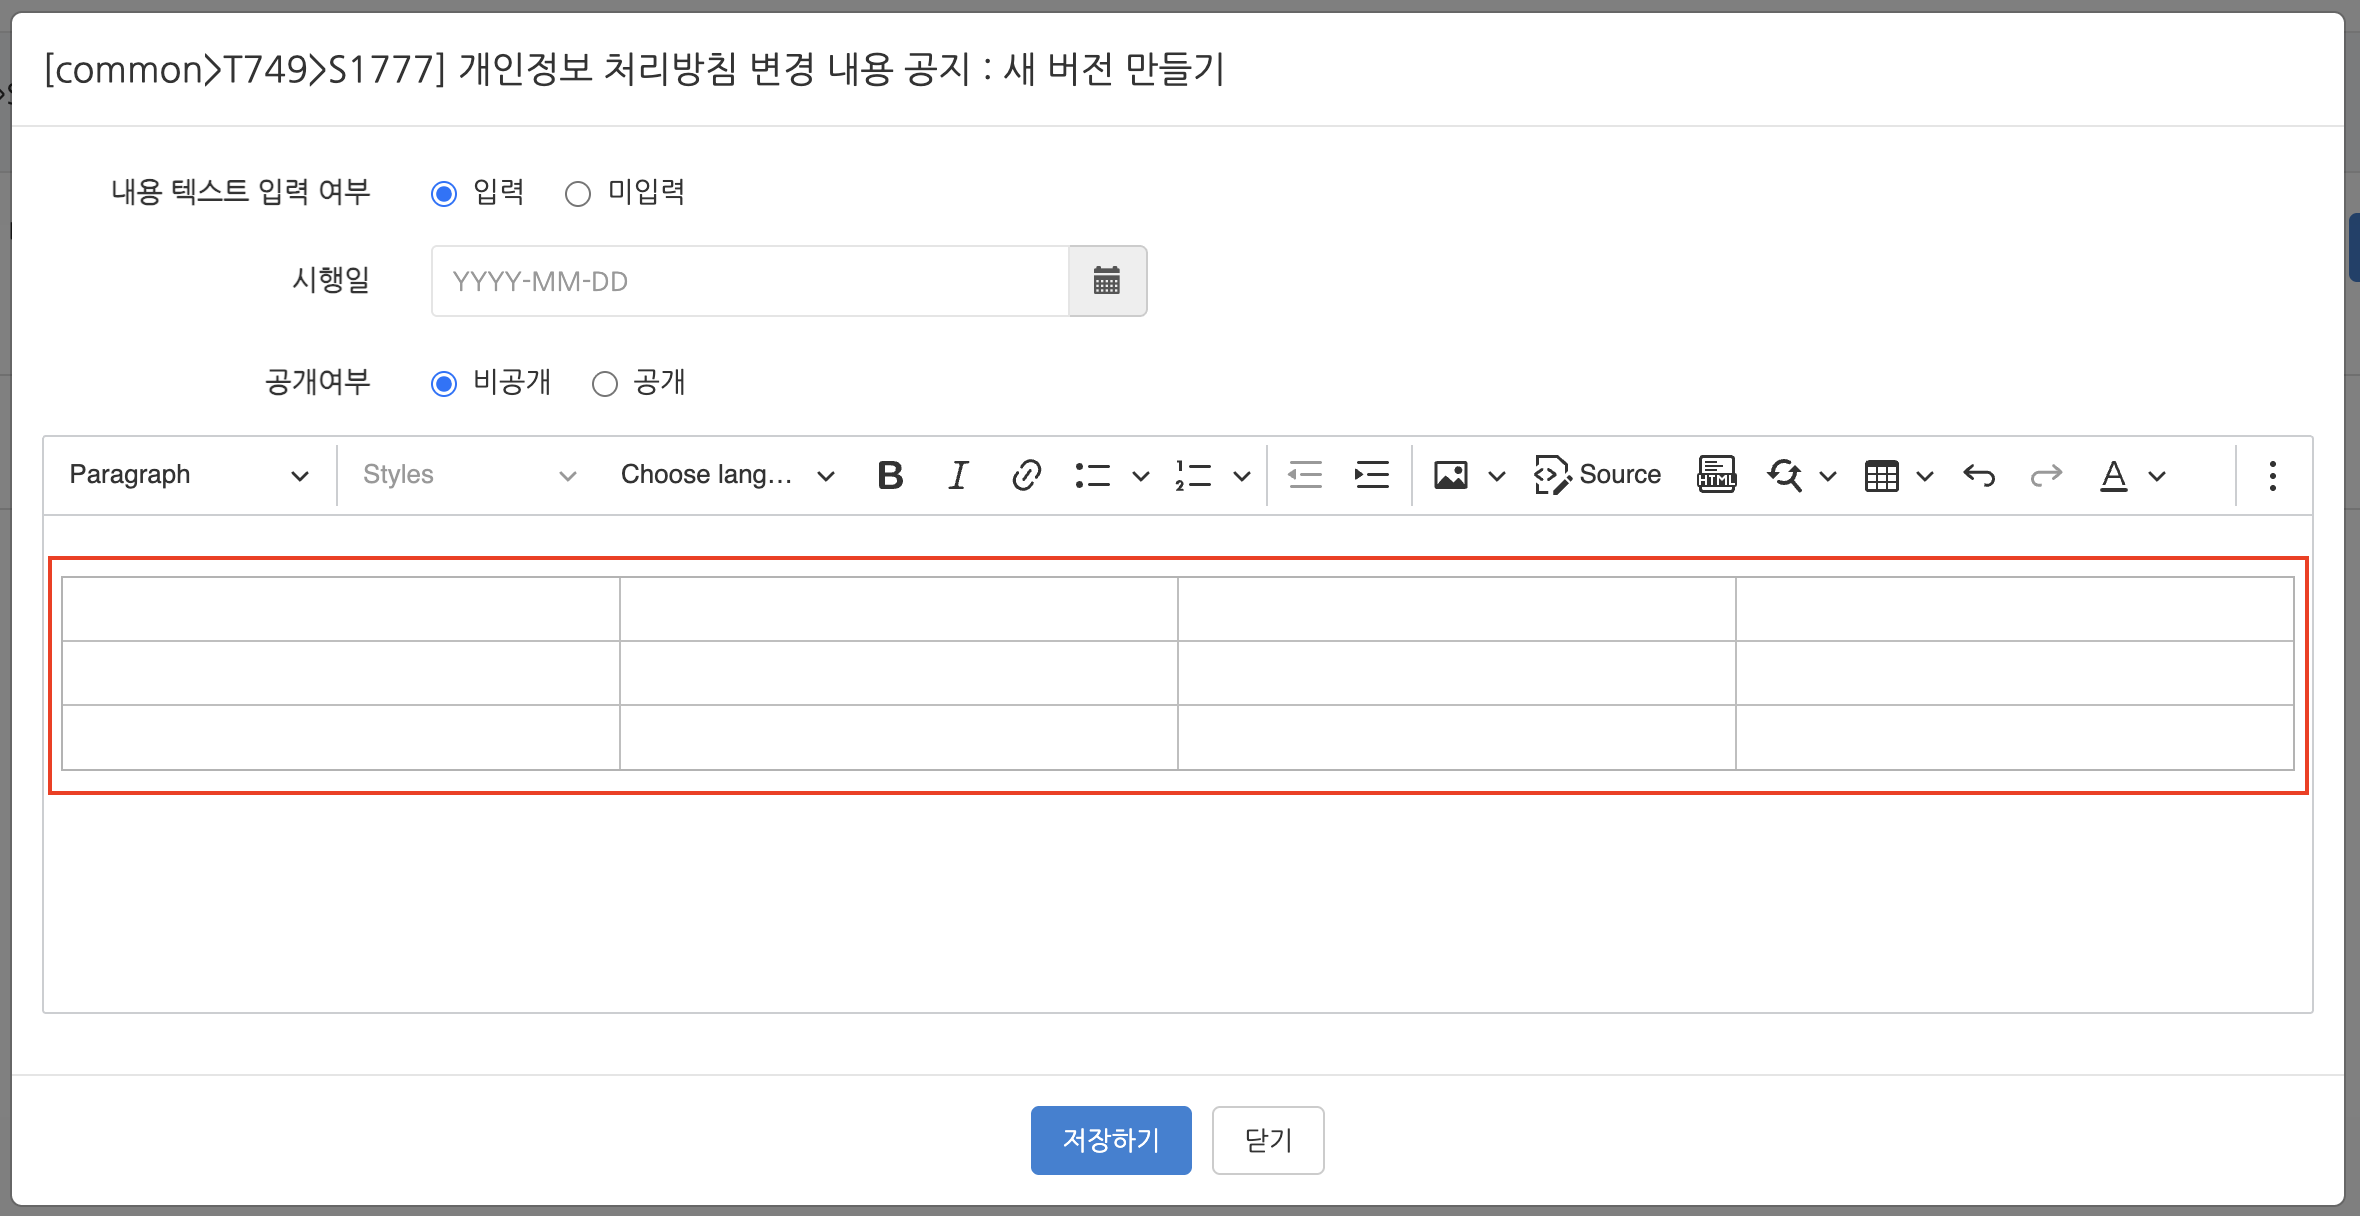Open the font color picker
This screenshot has width=2360, height=1216.
(x=2113, y=475)
